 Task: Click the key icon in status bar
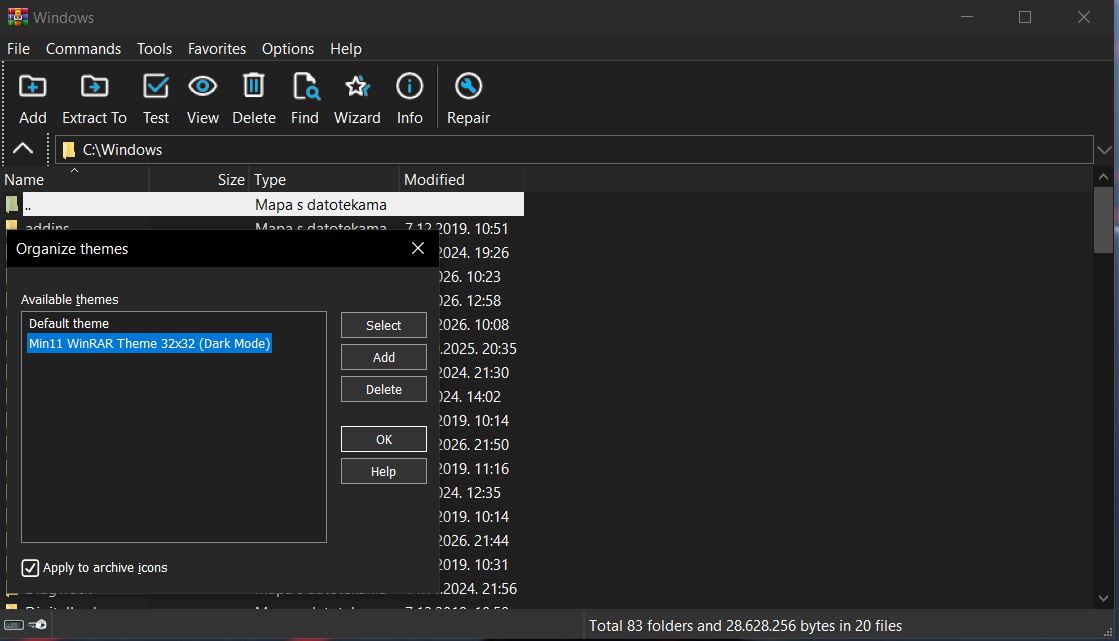(x=39, y=625)
